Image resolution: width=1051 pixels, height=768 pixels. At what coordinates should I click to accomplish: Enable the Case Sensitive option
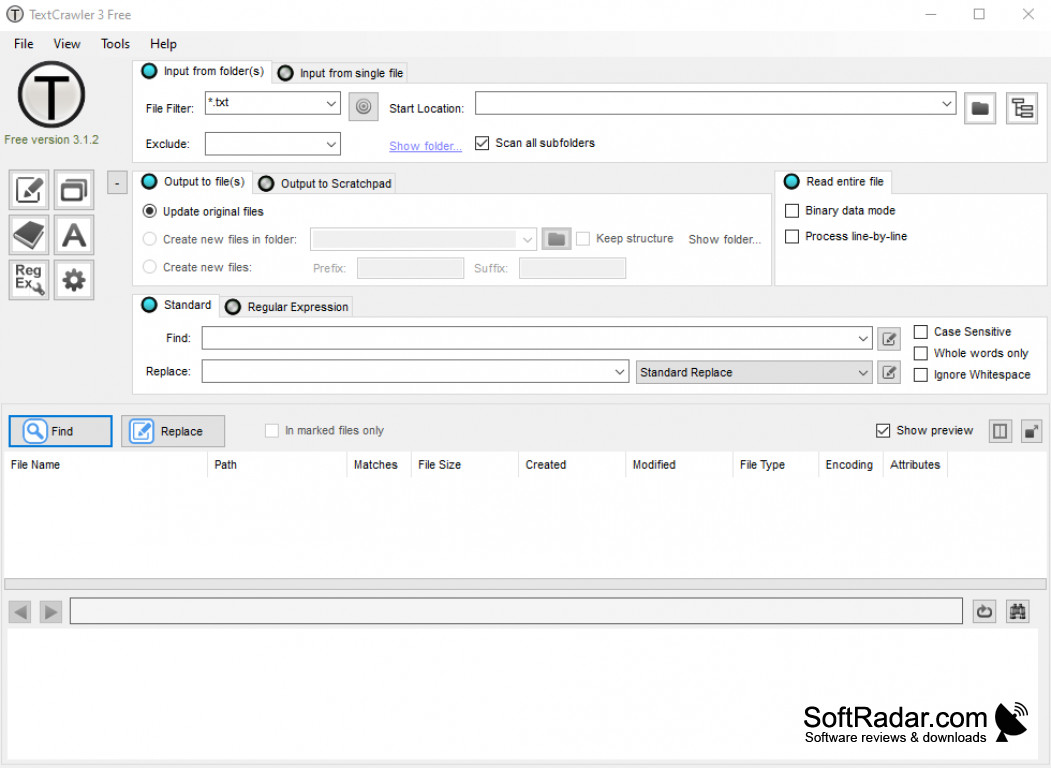[920, 331]
